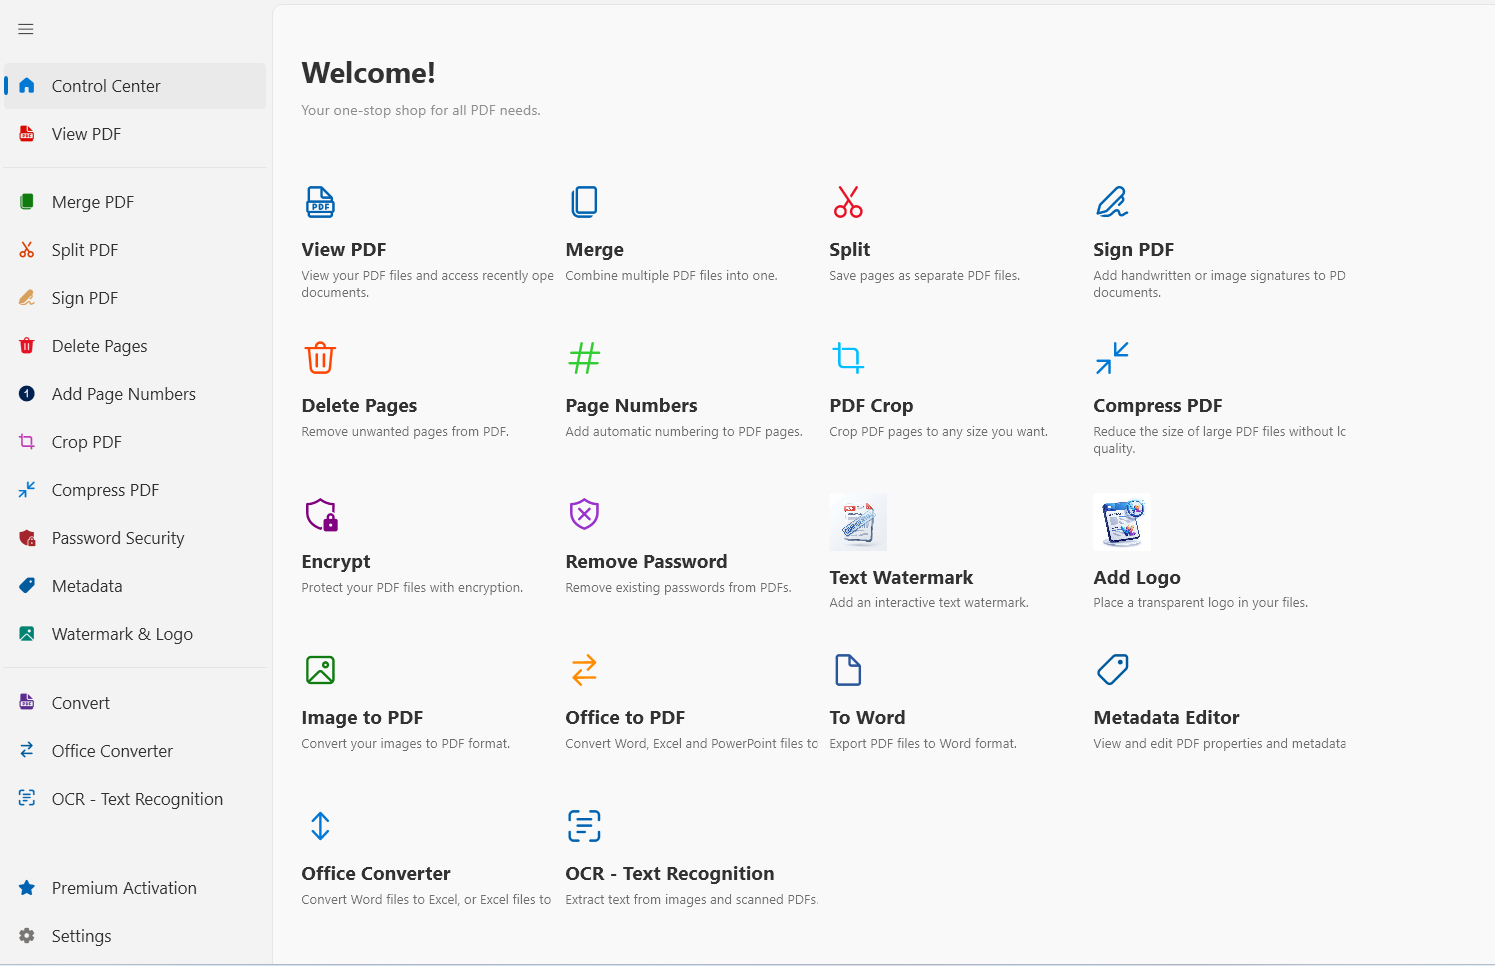Click the PDF Crop tool icon

click(x=848, y=358)
